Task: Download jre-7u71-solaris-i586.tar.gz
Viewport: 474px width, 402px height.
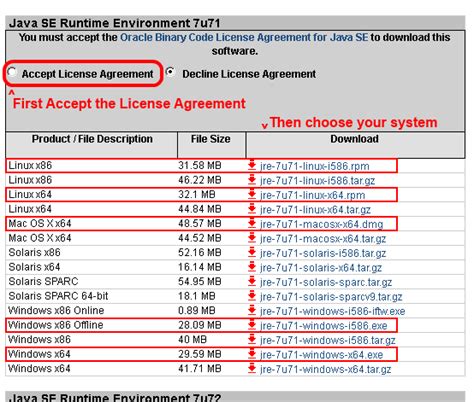Action: (x=323, y=253)
